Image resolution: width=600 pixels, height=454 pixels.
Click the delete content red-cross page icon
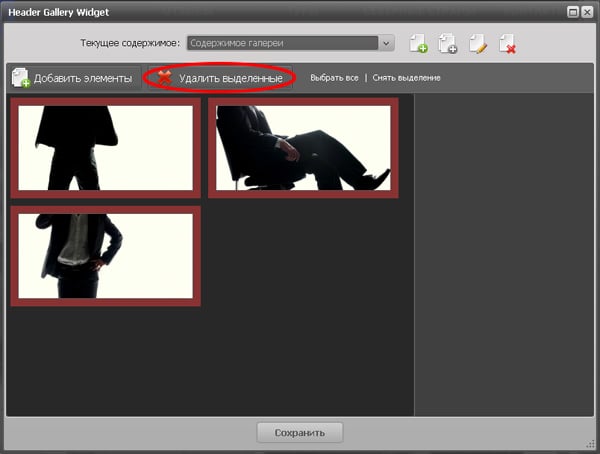(x=508, y=43)
